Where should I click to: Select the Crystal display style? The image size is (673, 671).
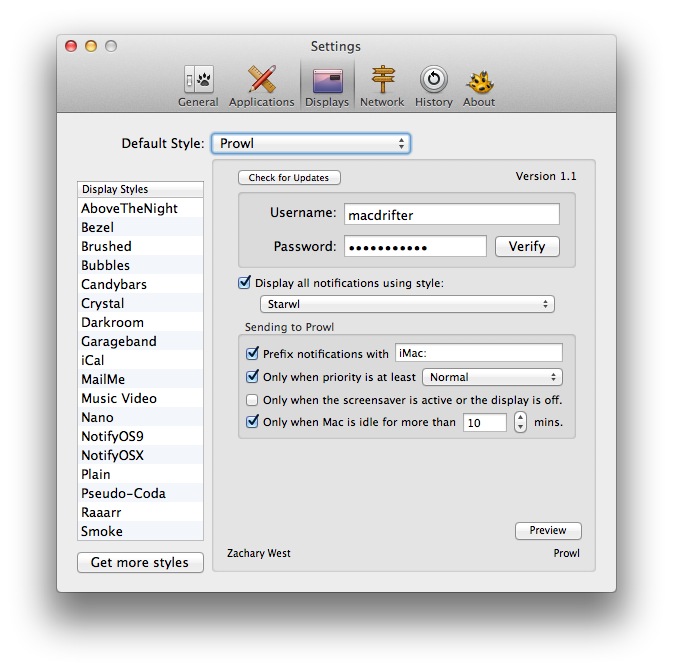[140, 303]
